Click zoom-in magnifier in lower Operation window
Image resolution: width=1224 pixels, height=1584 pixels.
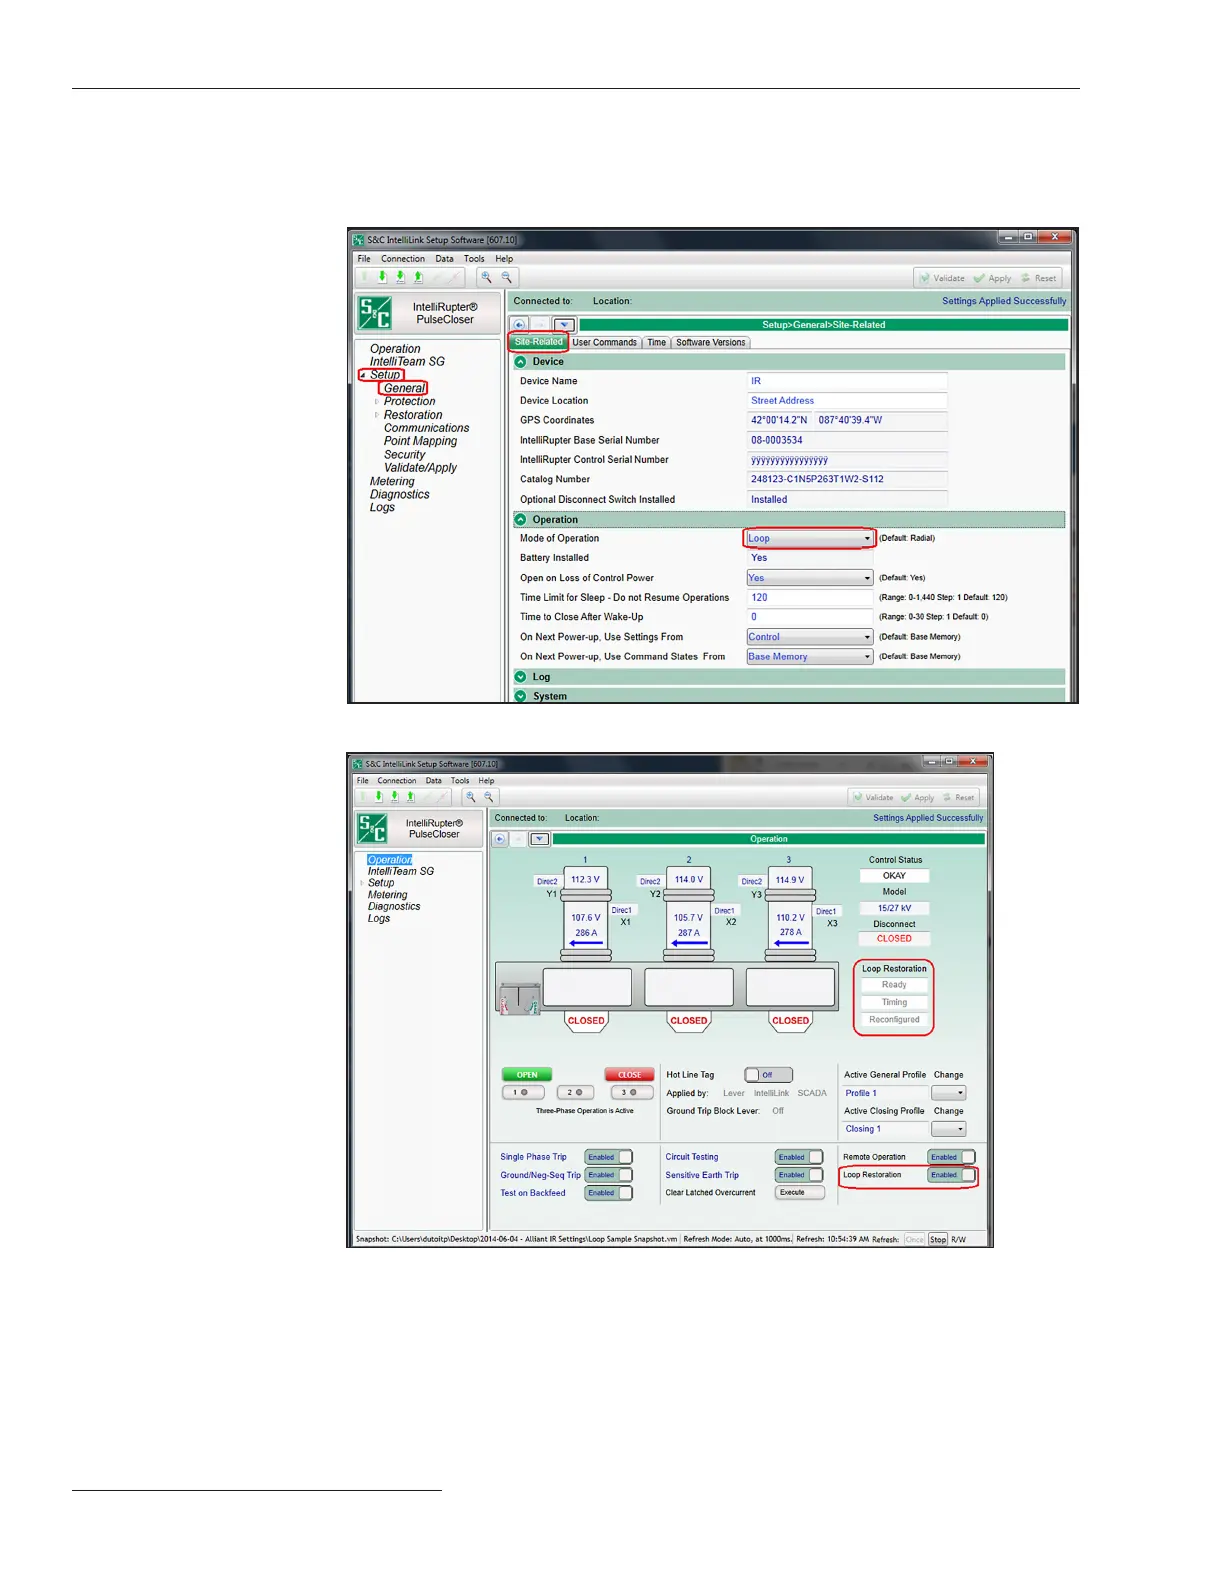[x=471, y=797]
